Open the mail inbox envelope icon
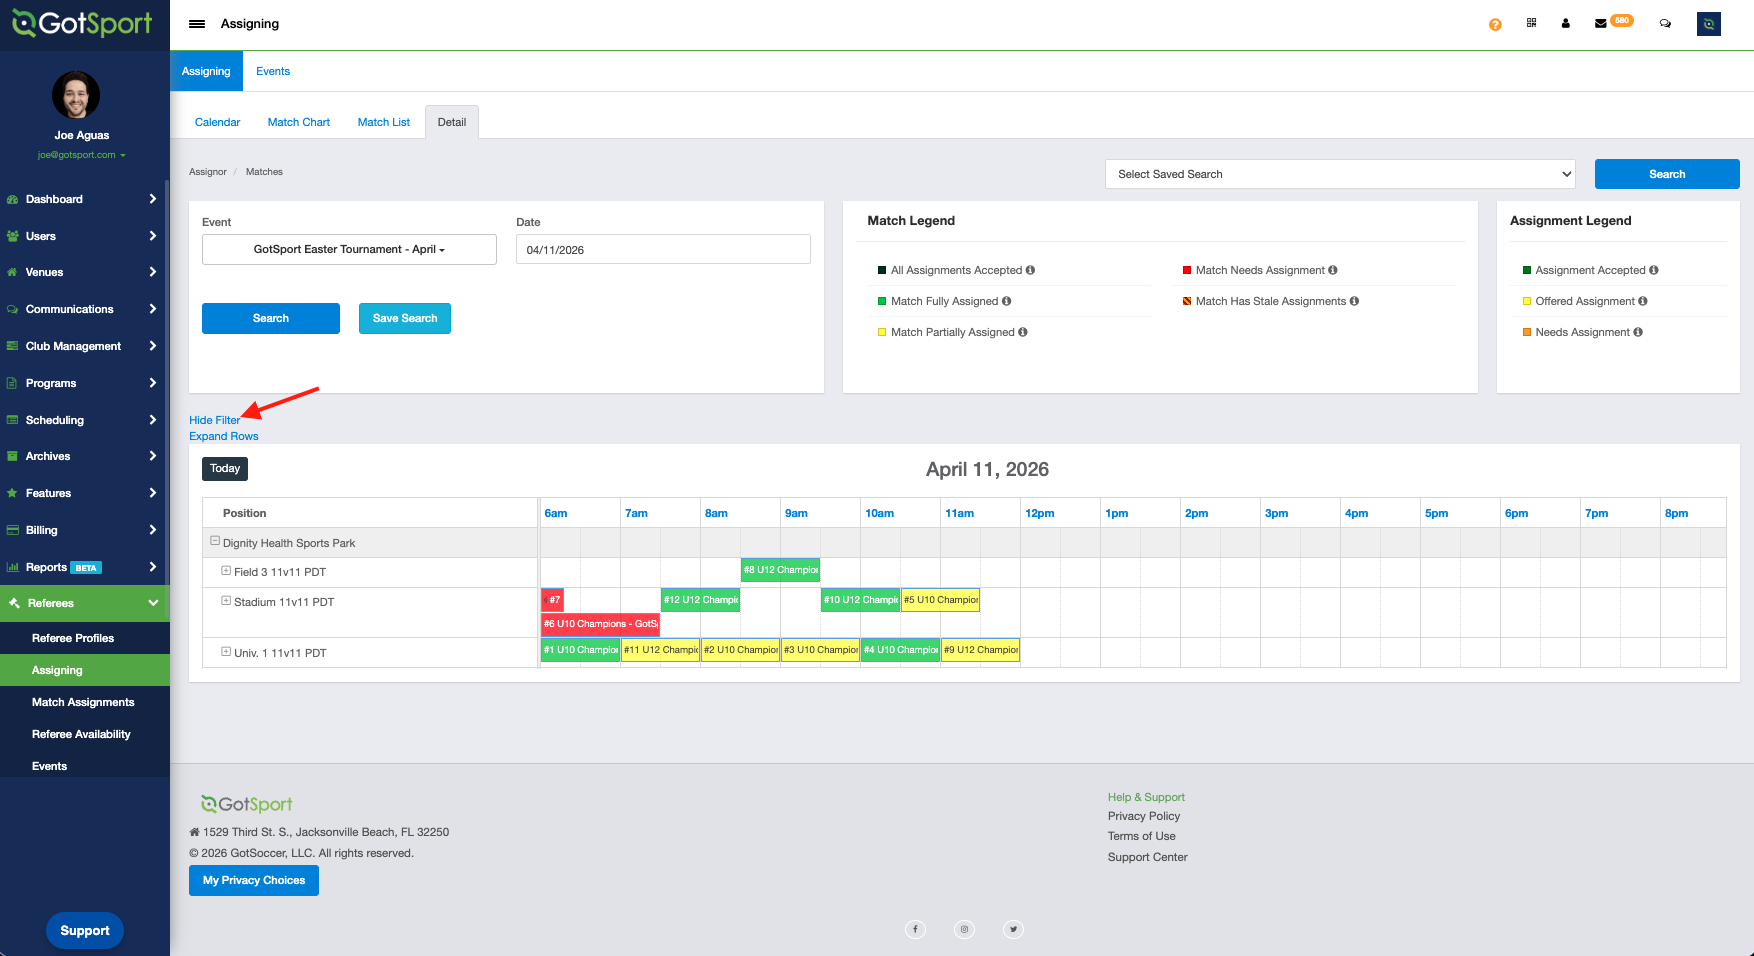Image resolution: width=1754 pixels, height=956 pixels. pos(1601,23)
